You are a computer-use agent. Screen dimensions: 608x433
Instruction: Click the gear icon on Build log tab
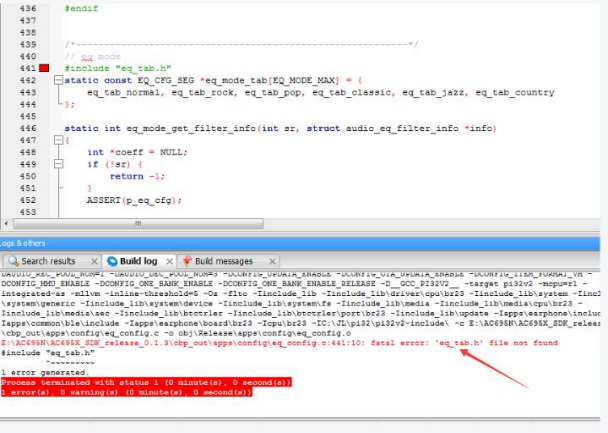pyautogui.click(x=112, y=261)
